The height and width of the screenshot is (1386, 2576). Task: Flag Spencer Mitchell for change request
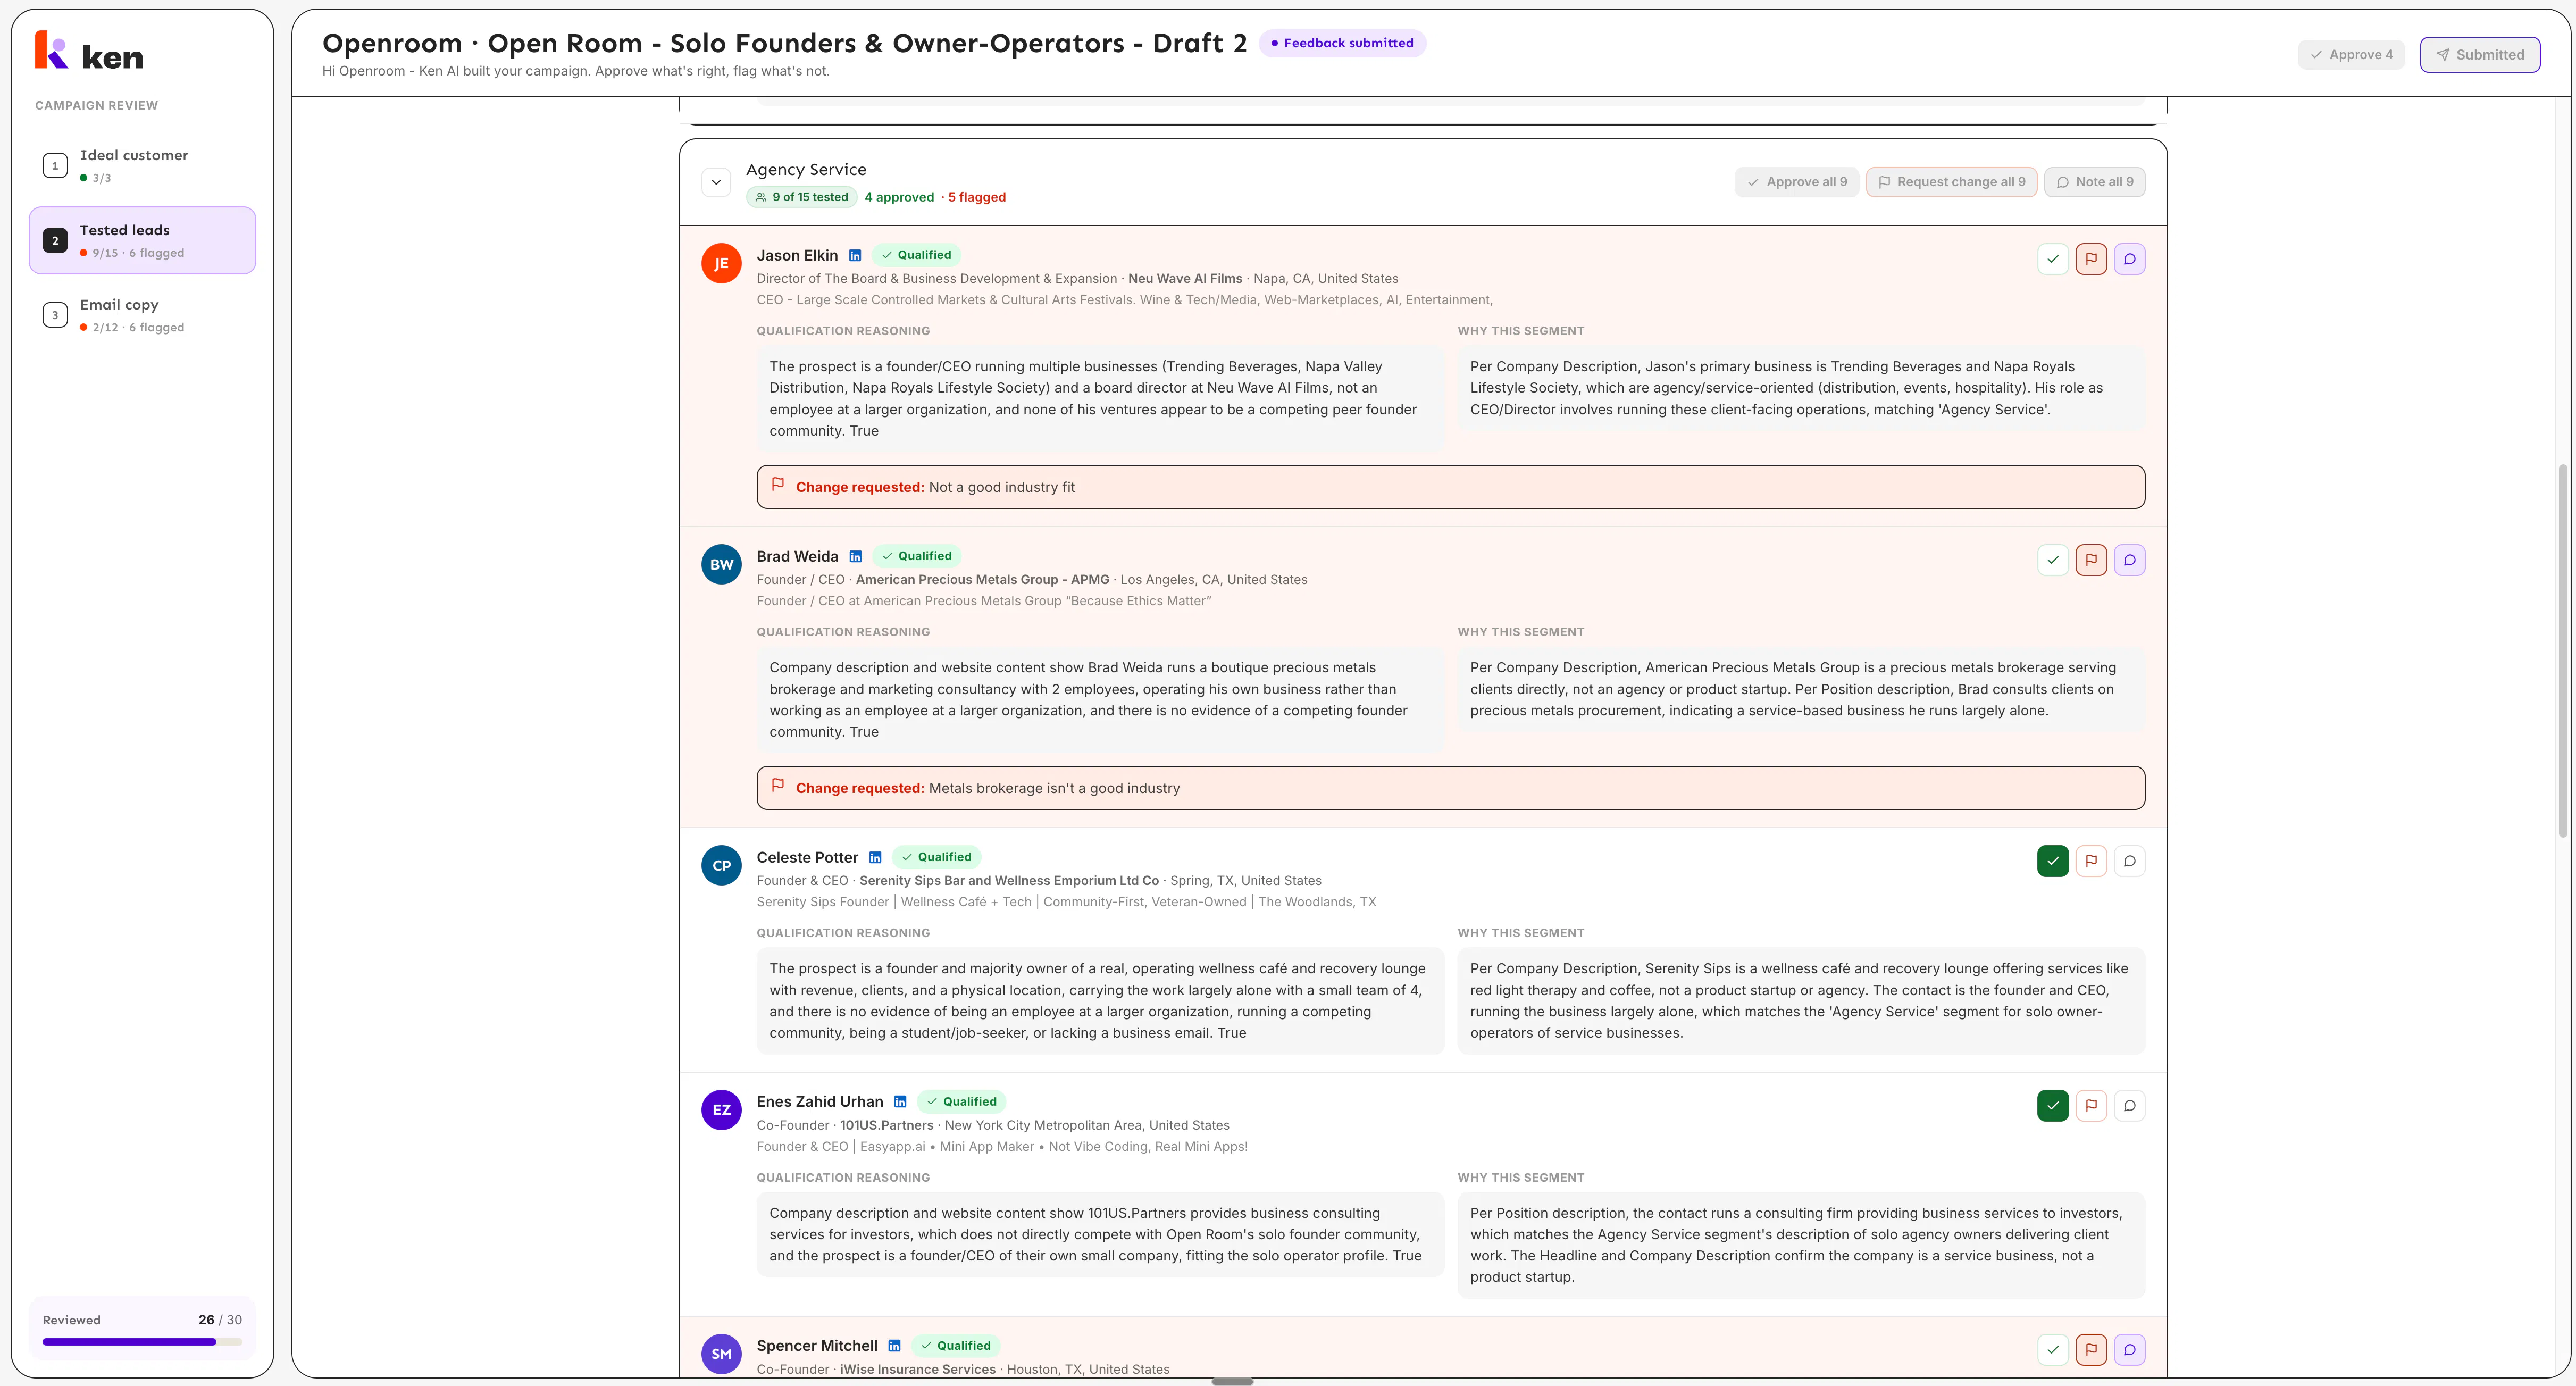click(2091, 1350)
